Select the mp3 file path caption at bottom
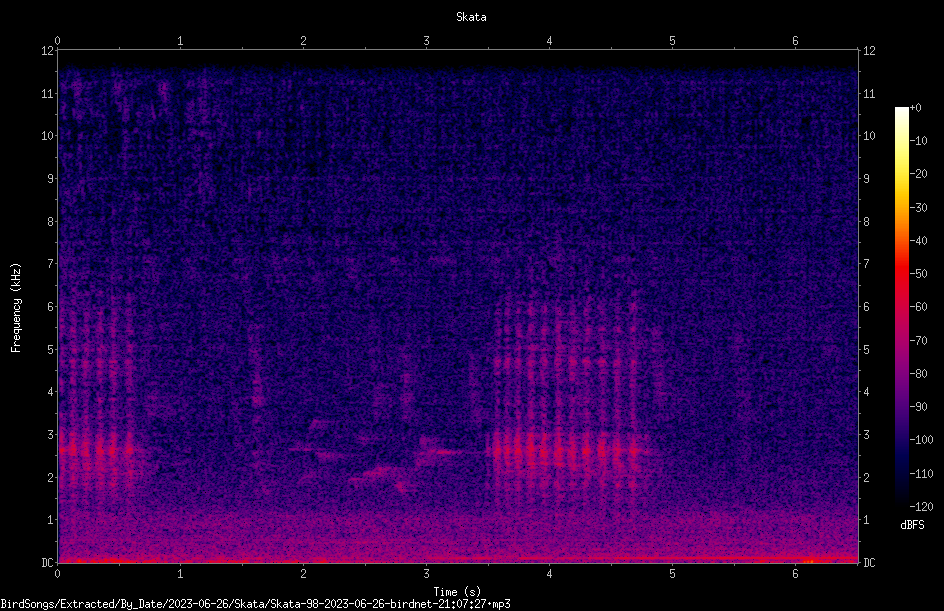The width and height of the screenshot is (944, 611). [x=255, y=604]
